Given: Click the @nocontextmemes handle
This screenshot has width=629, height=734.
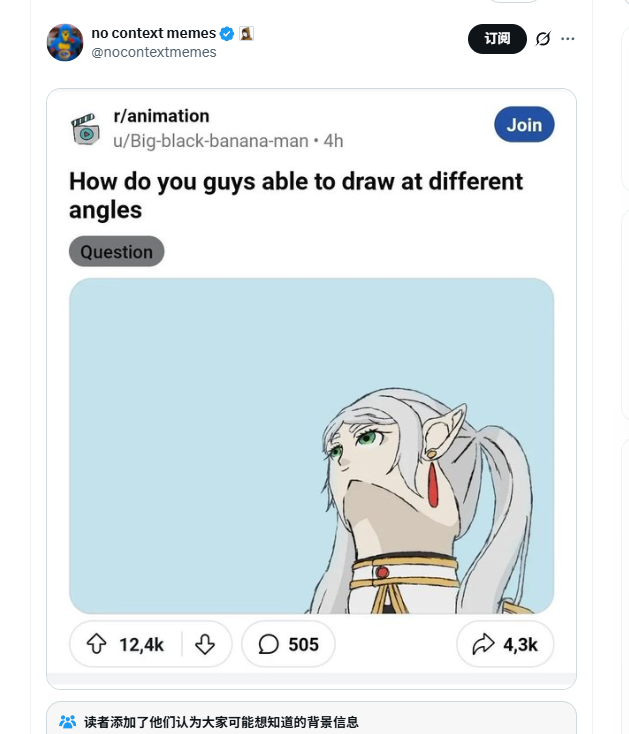Looking at the screenshot, I should (154, 52).
